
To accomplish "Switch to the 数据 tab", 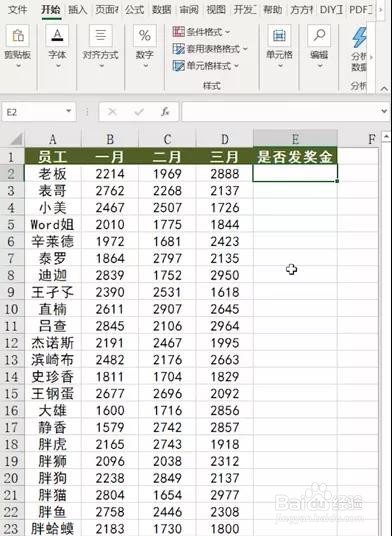I will [161, 10].
